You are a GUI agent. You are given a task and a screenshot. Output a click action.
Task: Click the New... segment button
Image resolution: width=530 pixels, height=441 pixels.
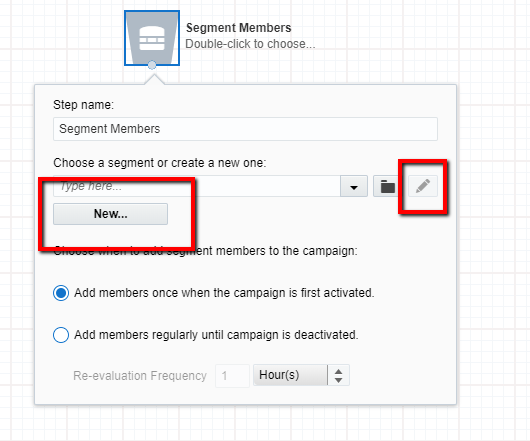pyautogui.click(x=111, y=214)
